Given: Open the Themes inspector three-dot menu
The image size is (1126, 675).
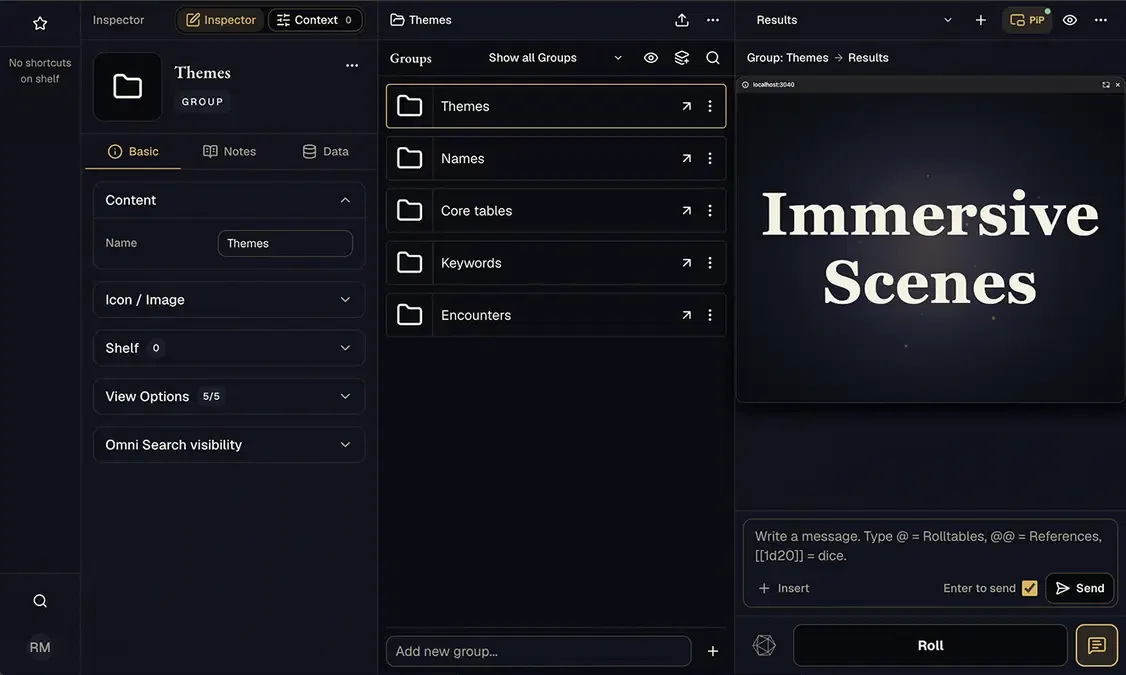Looking at the screenshot, I should (x=352, y=65).
